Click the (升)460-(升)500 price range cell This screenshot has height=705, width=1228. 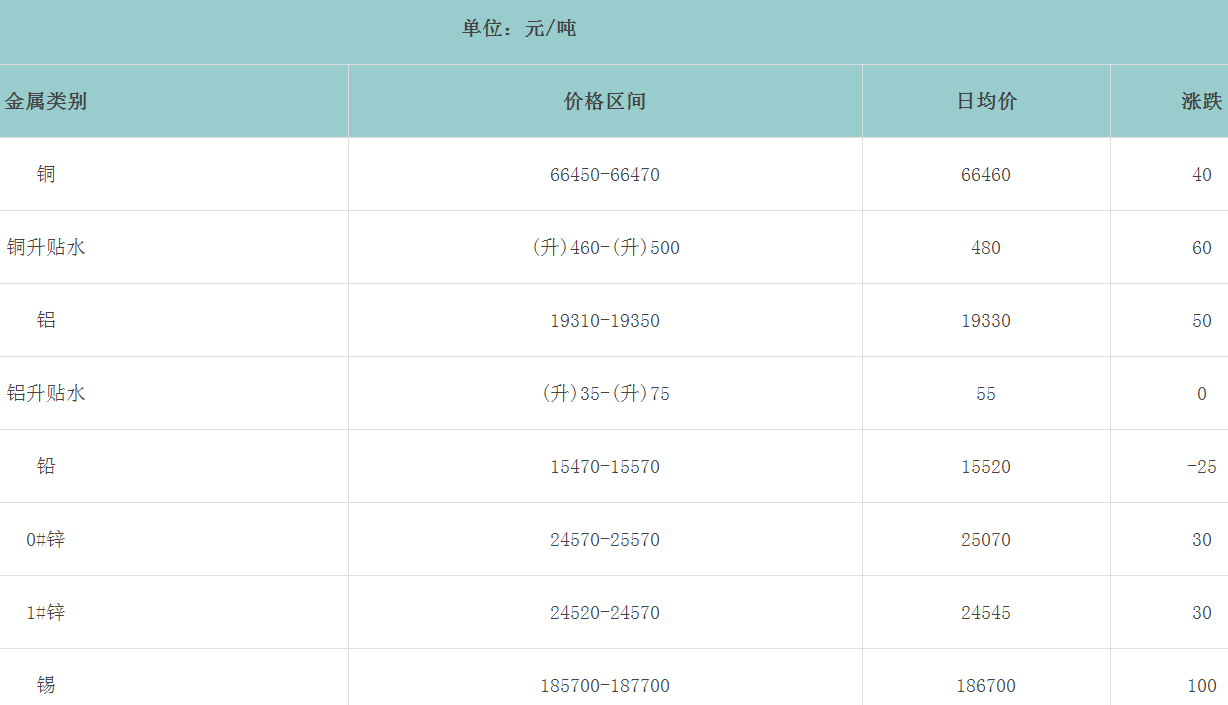pos(604,248)
